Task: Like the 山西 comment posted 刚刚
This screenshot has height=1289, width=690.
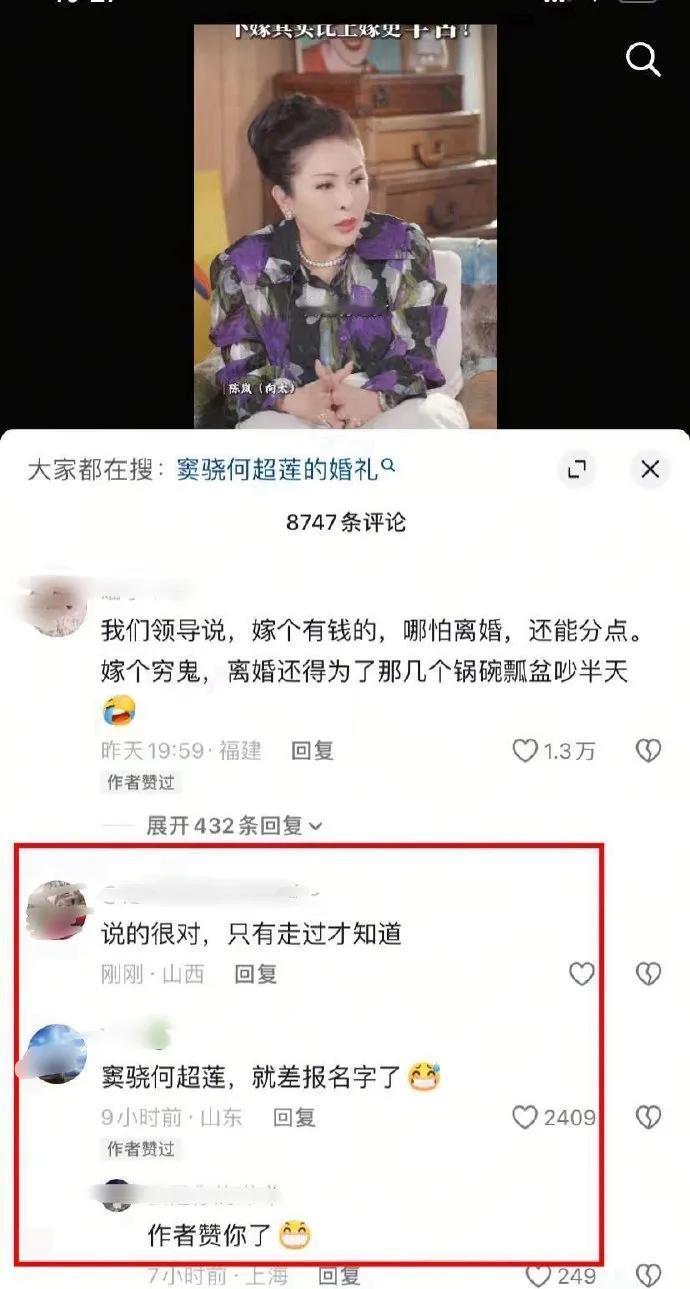Action: (581, 974)
